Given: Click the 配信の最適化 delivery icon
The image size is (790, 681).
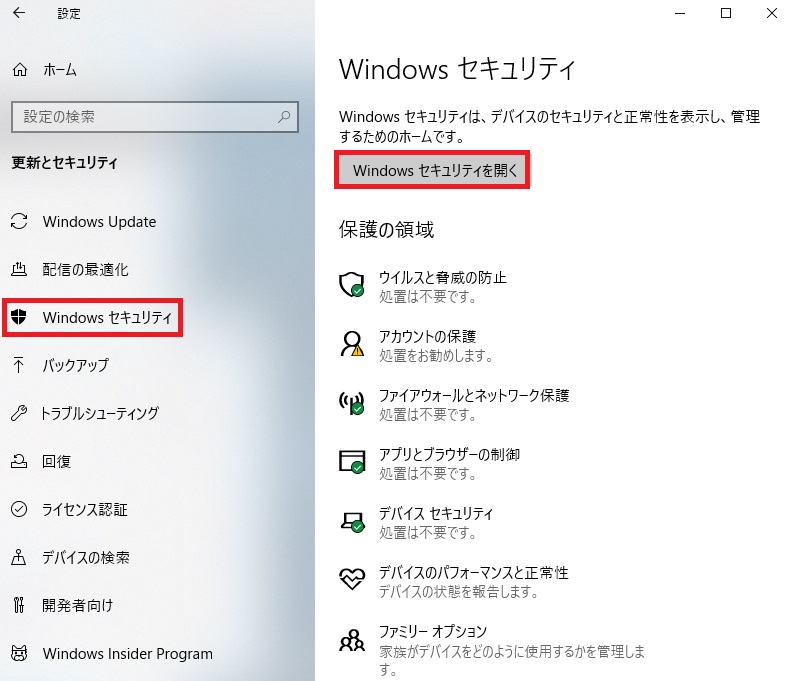Looking at the screenshot, I should (x=19, y=269).
